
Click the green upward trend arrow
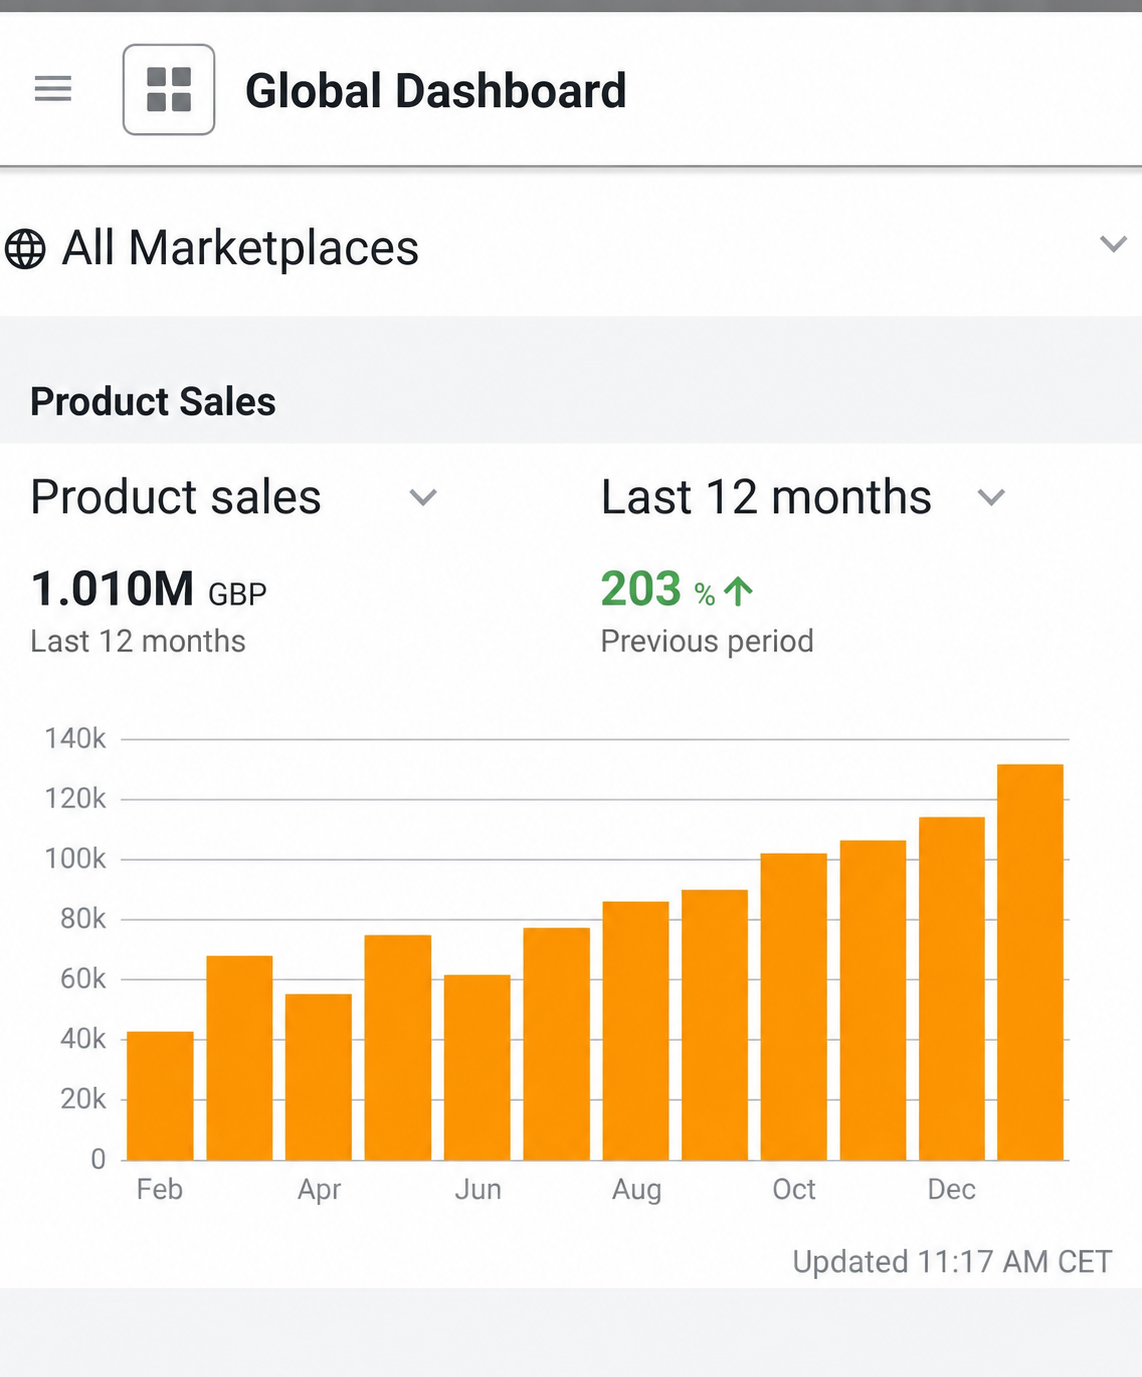pos(738,591)
